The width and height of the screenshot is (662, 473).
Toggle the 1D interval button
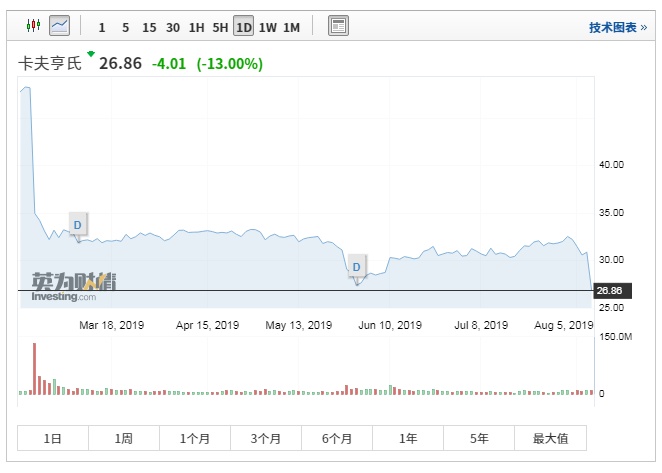pos(244,27)
